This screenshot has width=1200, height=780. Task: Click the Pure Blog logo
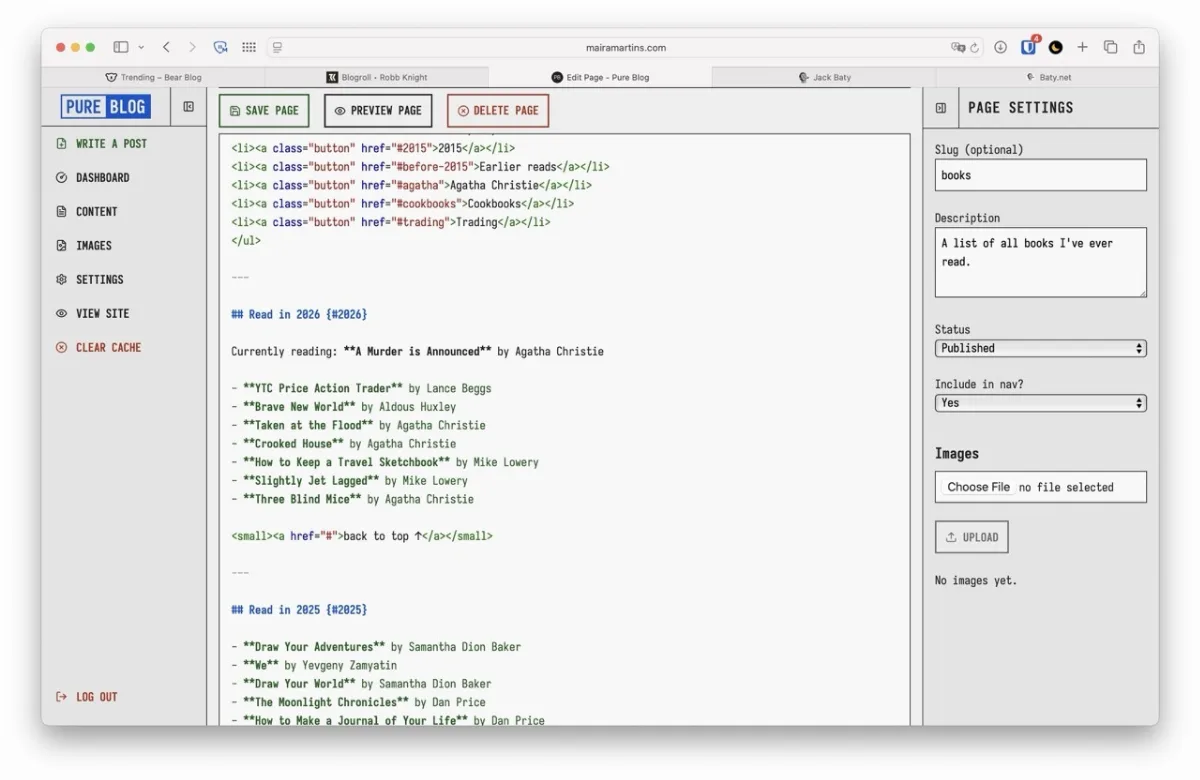pos(105,107)
